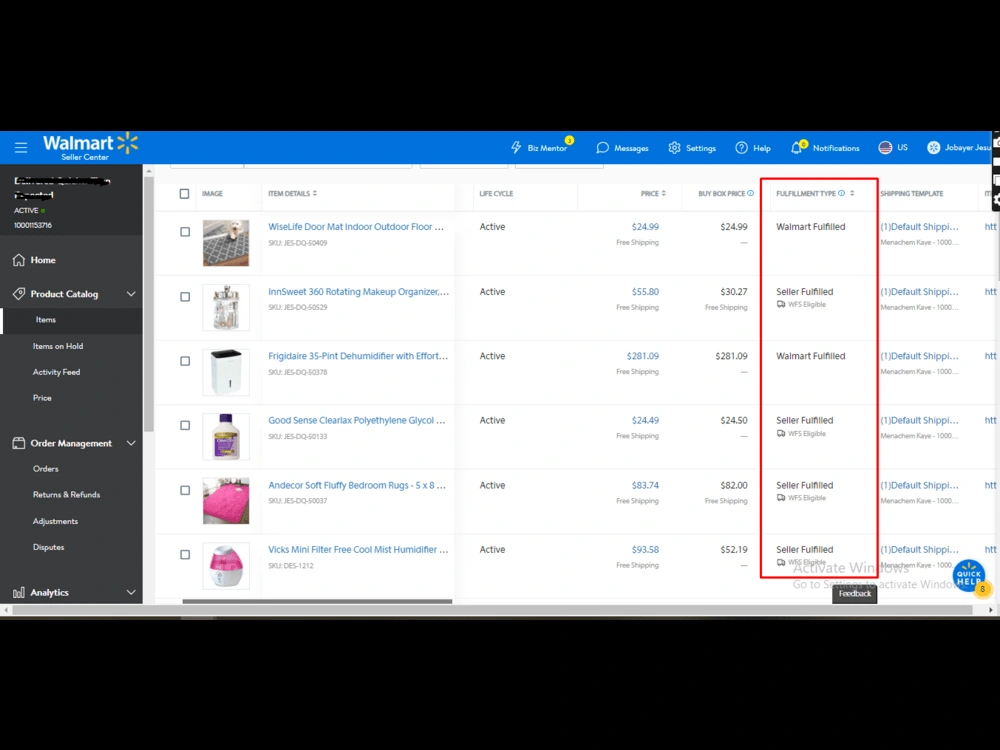Click the Walmart Seller Center logo
Screen dimensions: 1000x750
click(x=91, y=147)
